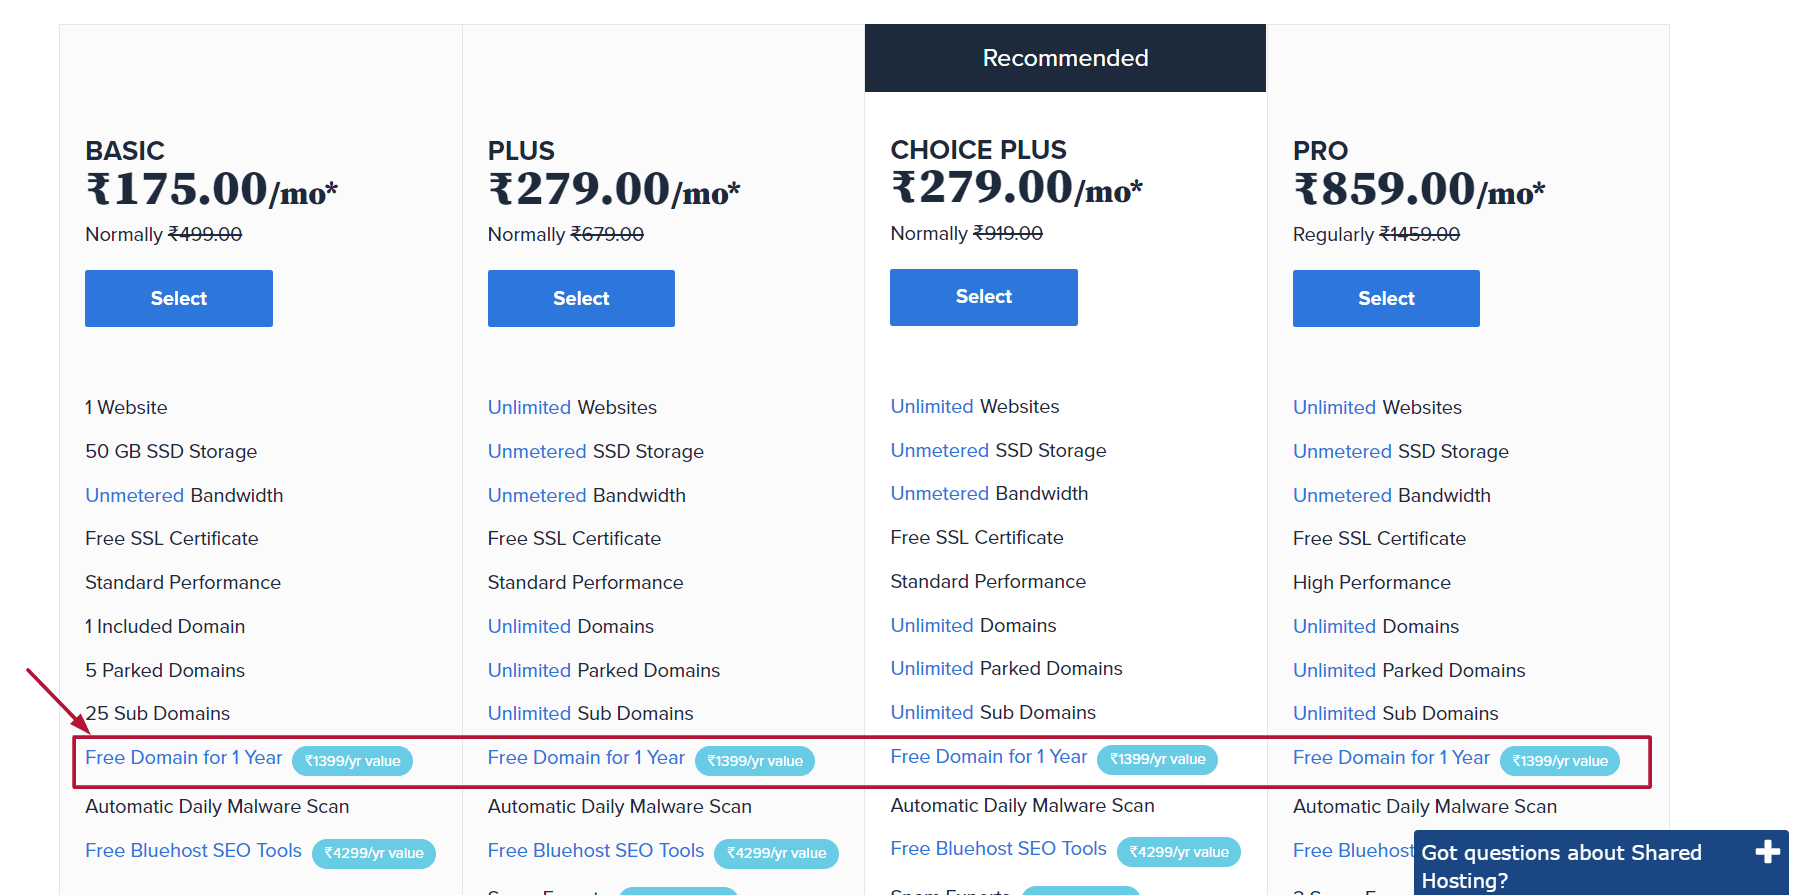Open Free Domain link in CHOICE PLUS column
This screenshot has width=1796, height=895.
989,757
